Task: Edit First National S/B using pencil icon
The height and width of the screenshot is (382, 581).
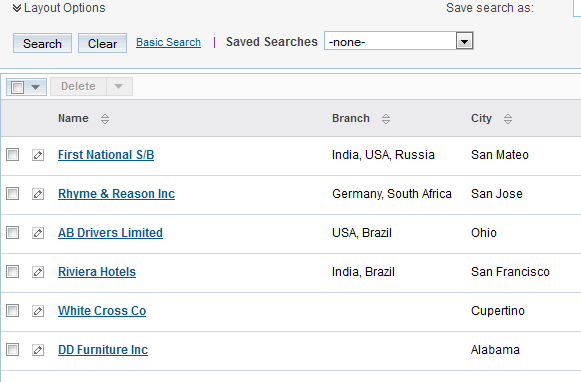Action: click(x=38, y=155)
